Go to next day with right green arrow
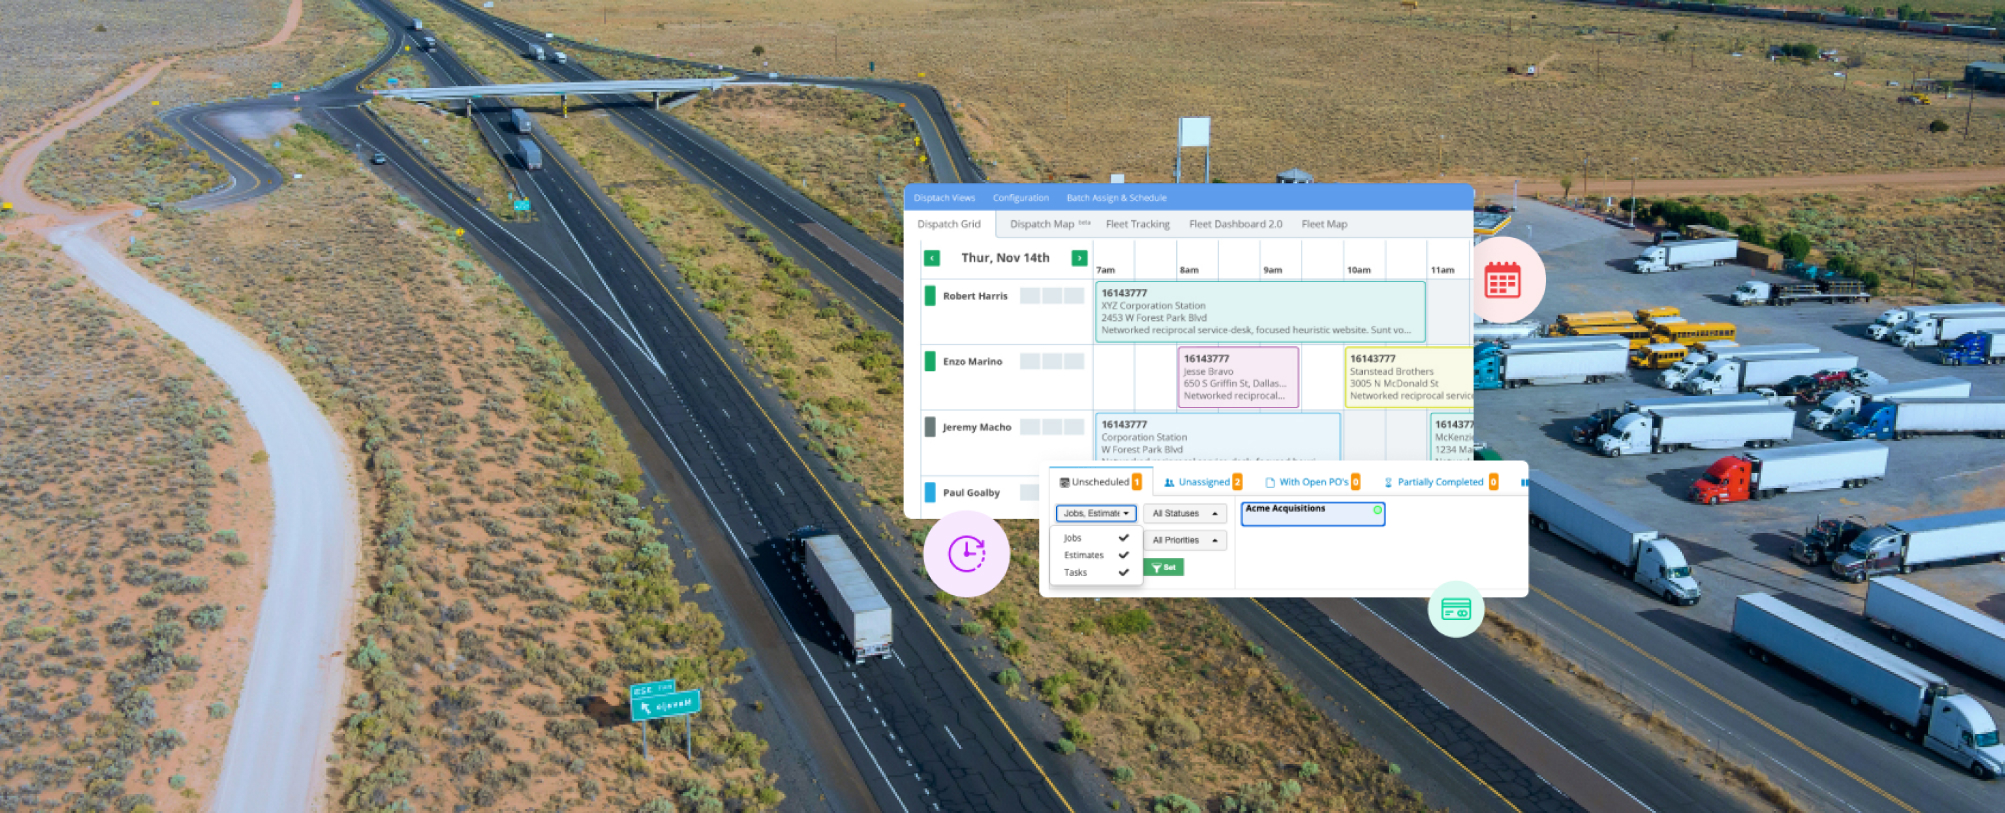Viewport: 2005px width, 813px height. point(1079,258)
